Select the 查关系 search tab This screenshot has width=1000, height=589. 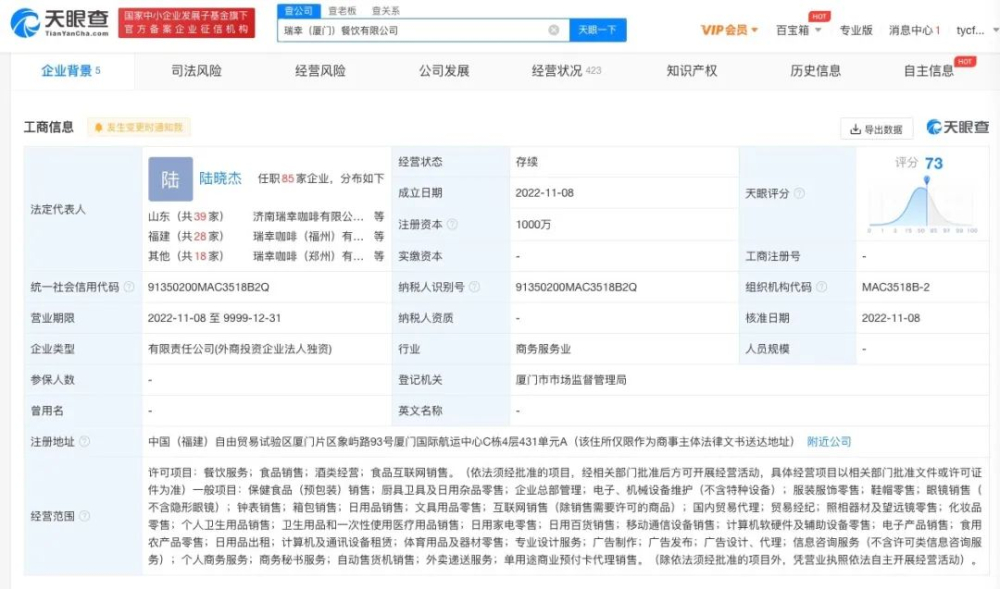coord(386,11)
